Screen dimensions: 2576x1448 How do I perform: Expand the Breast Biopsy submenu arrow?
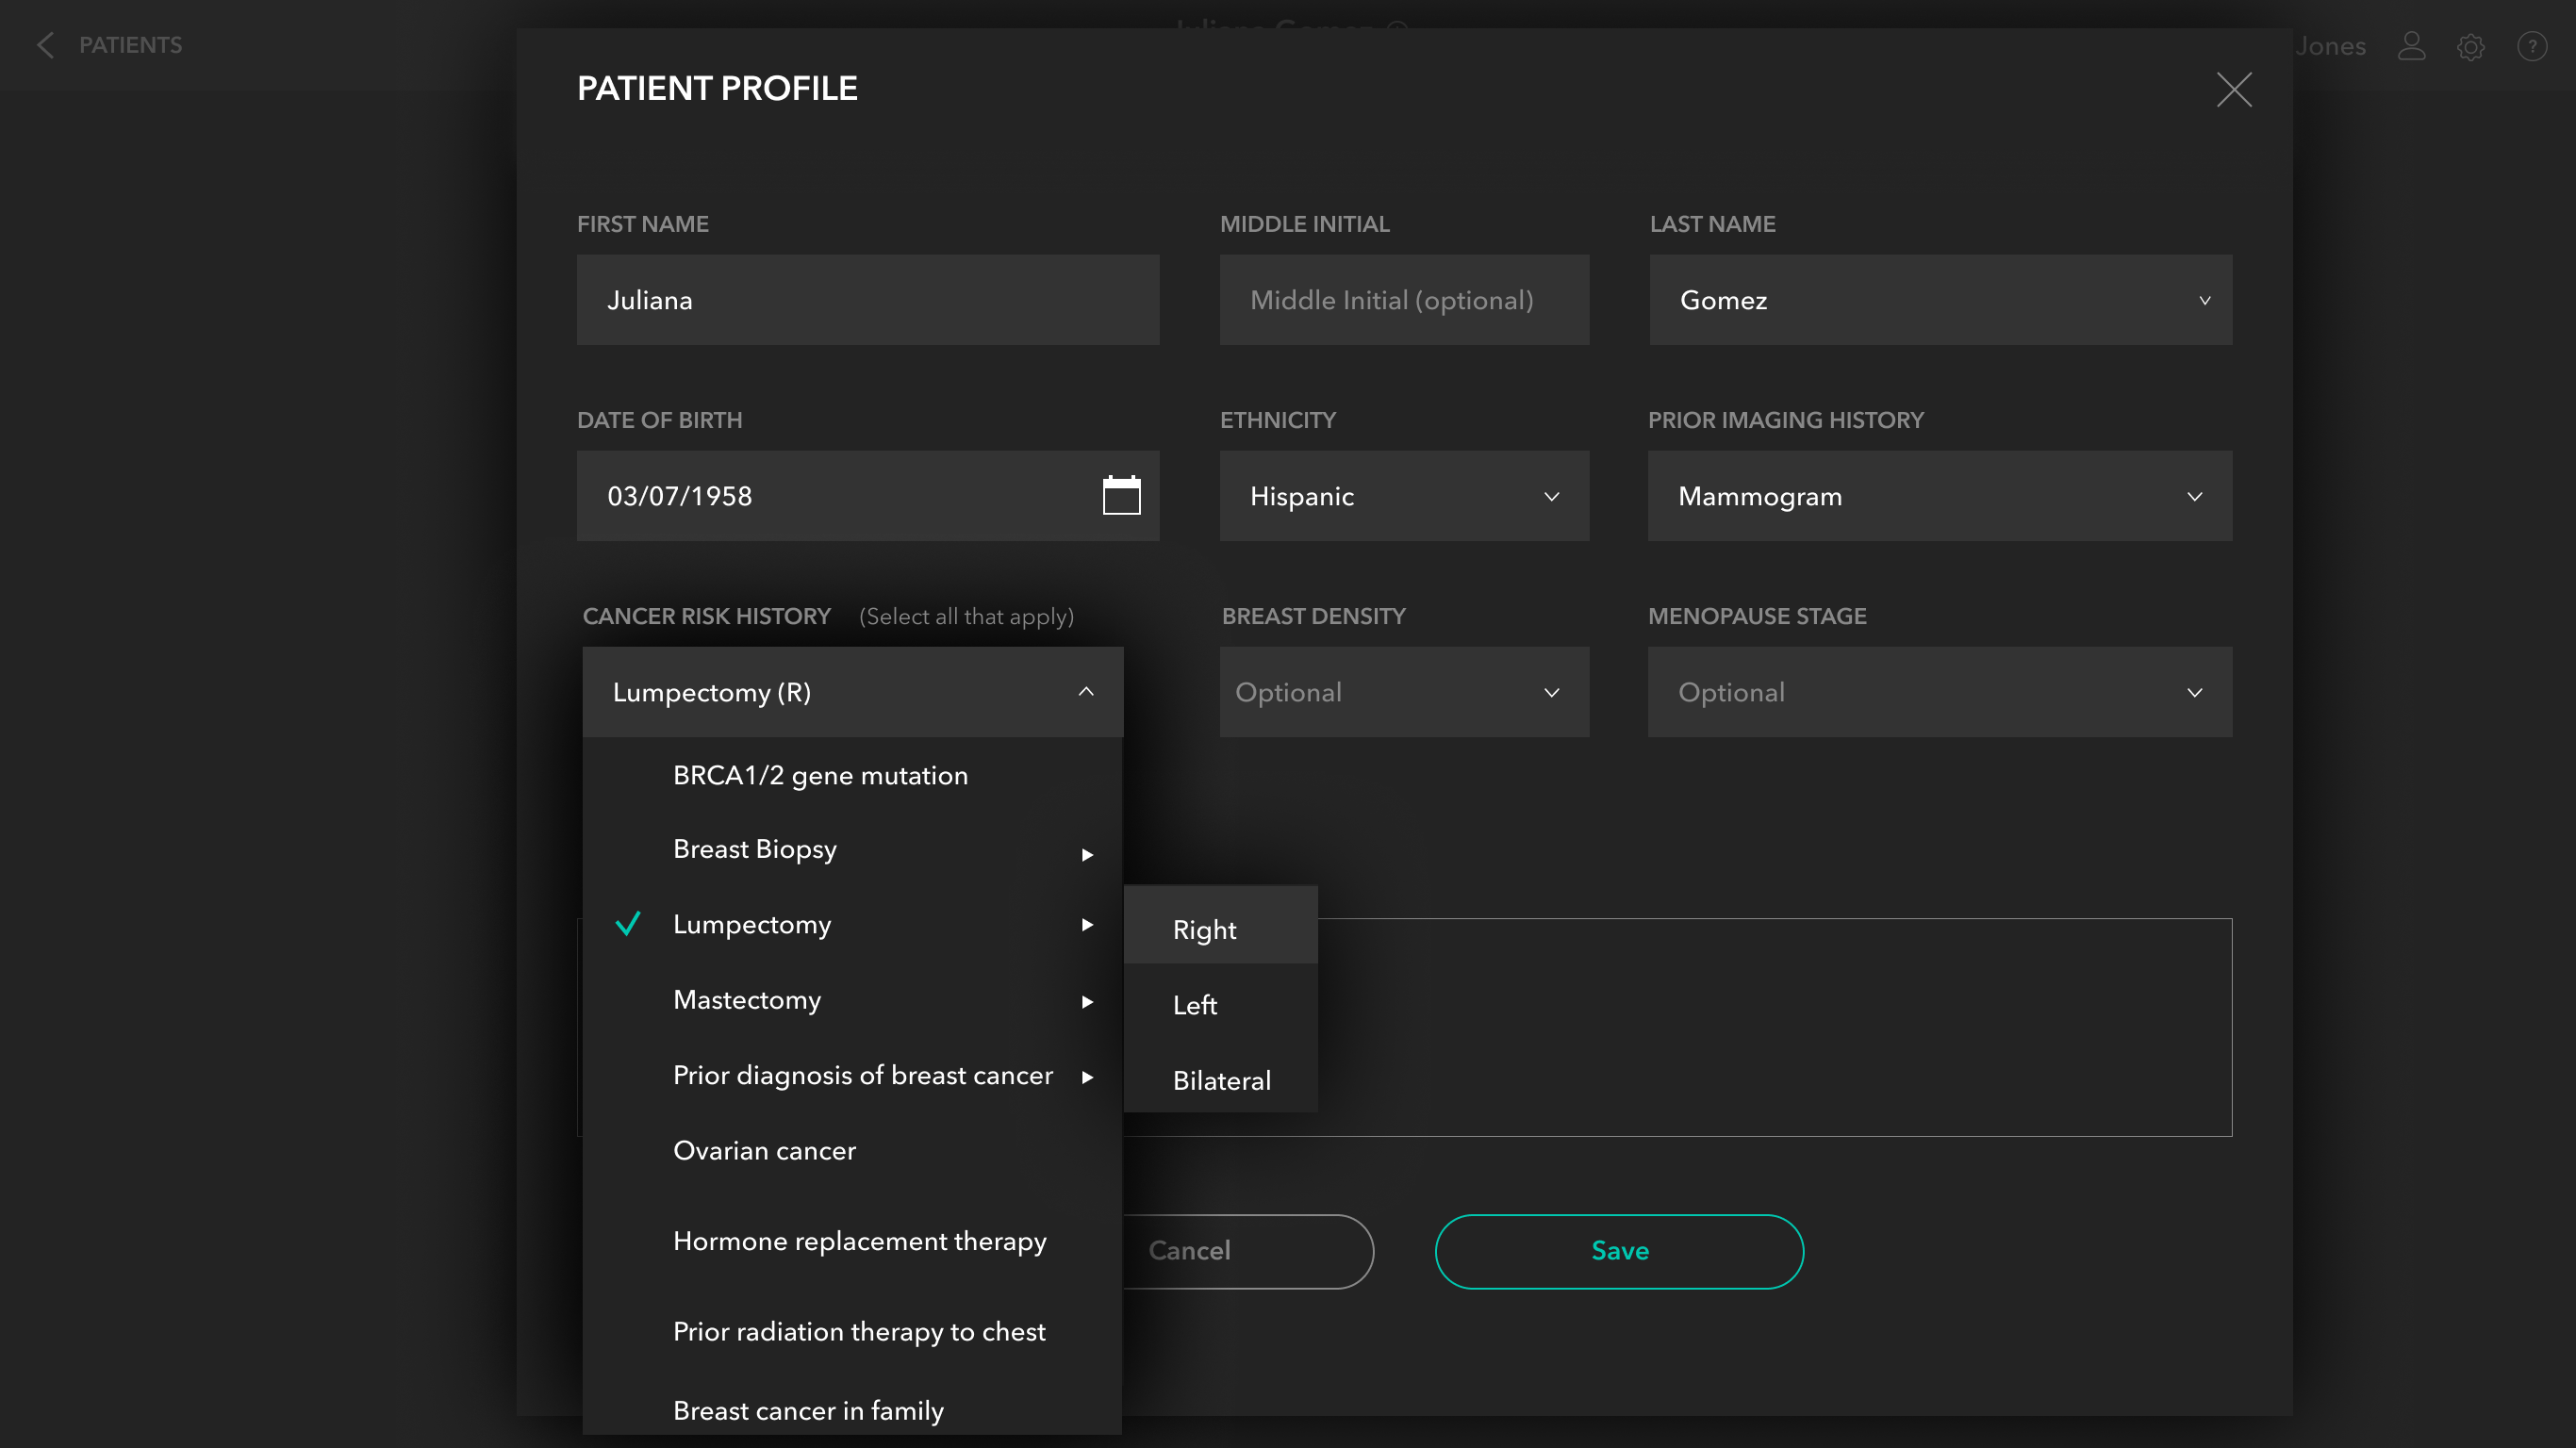point(1087,855)
